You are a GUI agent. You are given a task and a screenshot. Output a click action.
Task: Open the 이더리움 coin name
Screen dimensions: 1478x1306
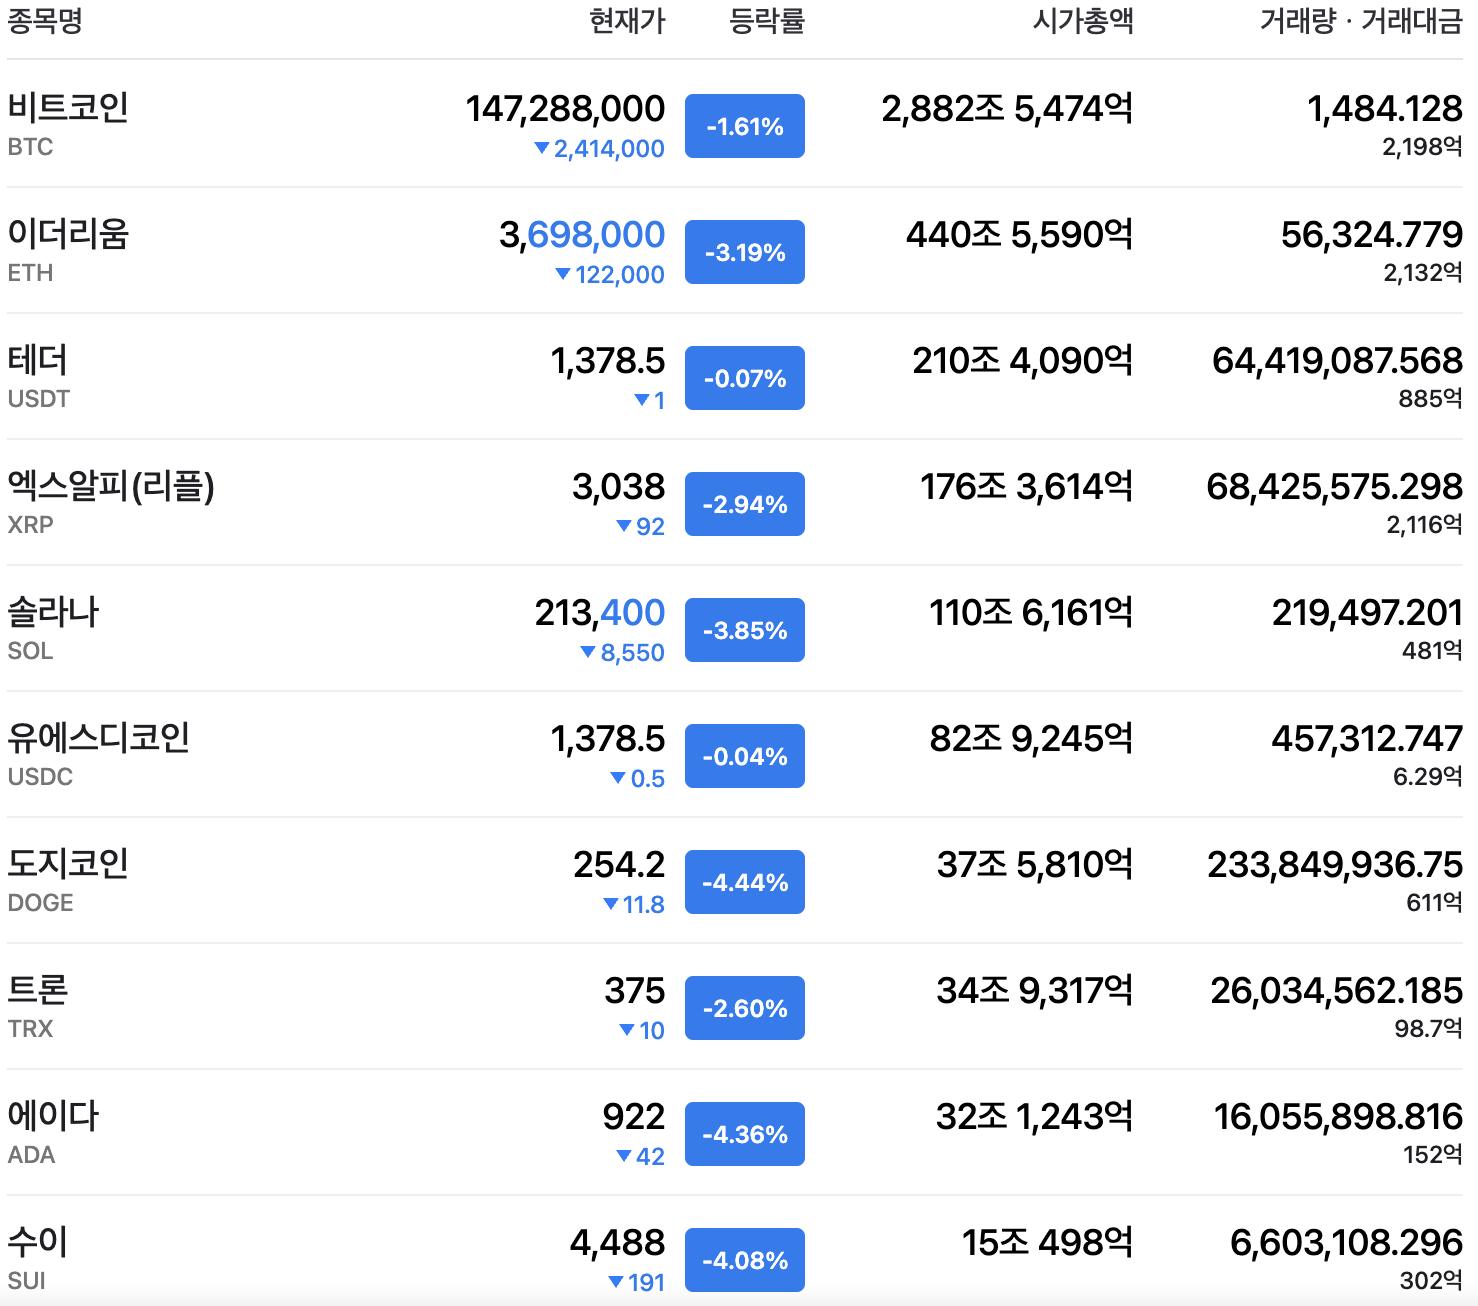(68, 233)
